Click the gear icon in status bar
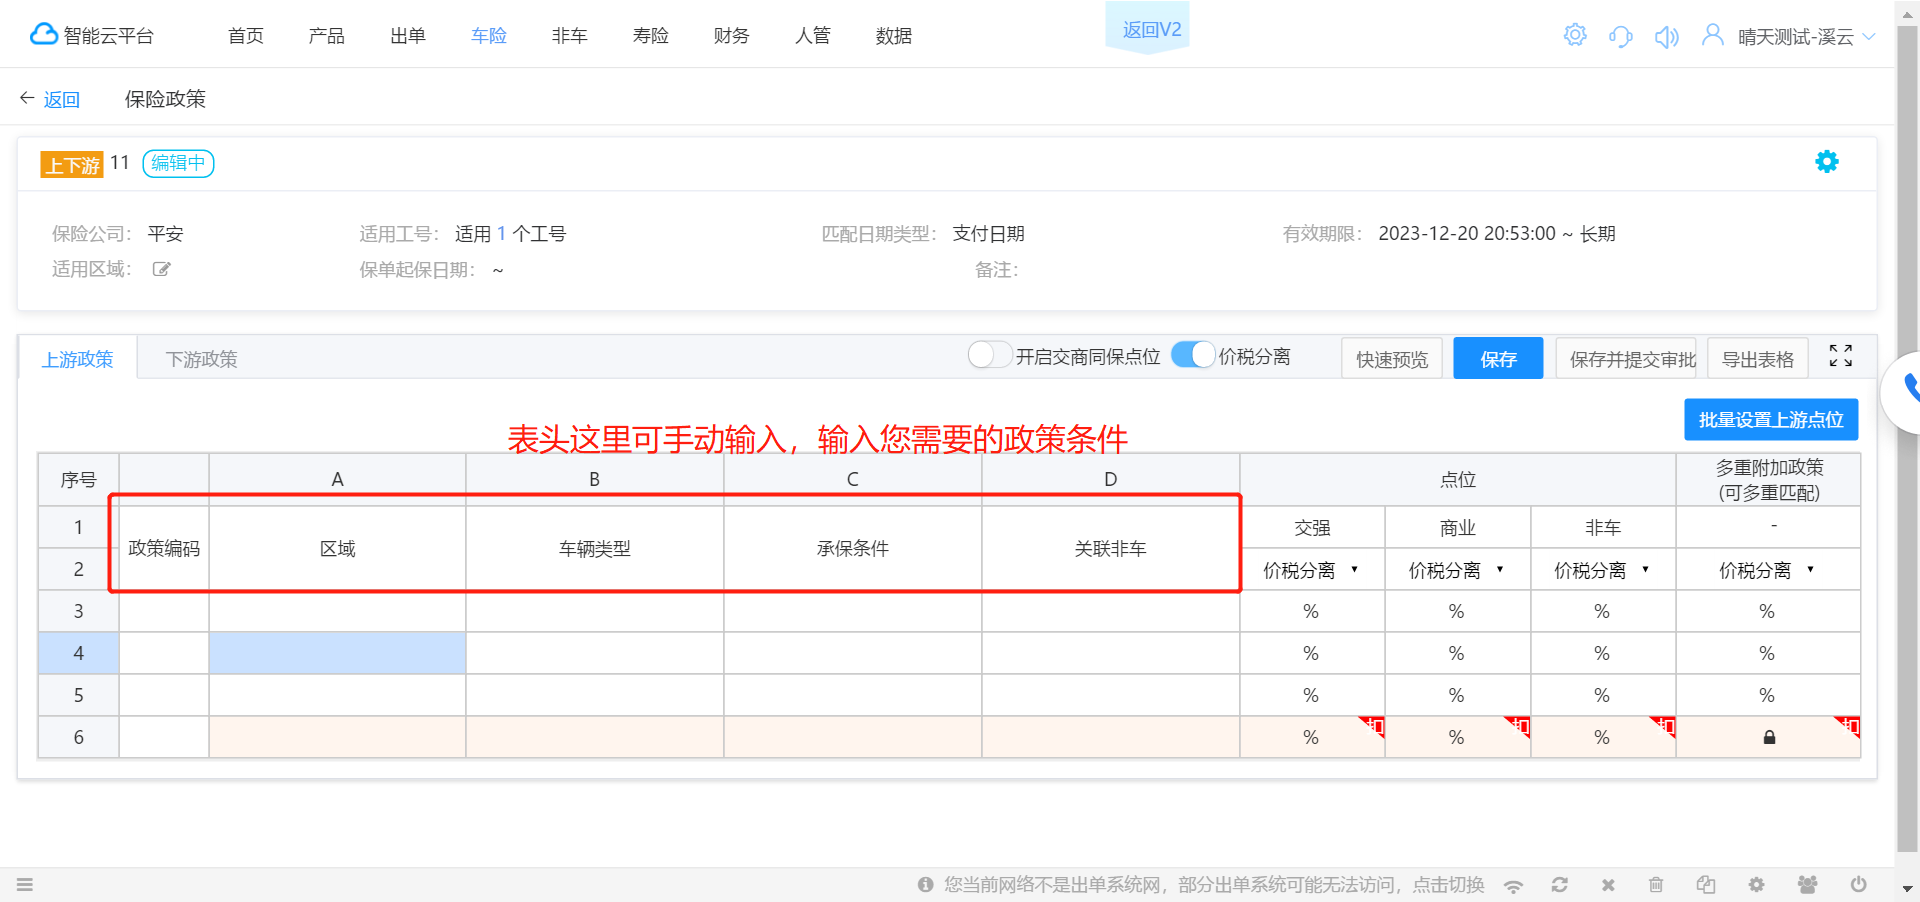Image resolution: width=1920 pixels, height=902 pixels. tap(1756, 885)
